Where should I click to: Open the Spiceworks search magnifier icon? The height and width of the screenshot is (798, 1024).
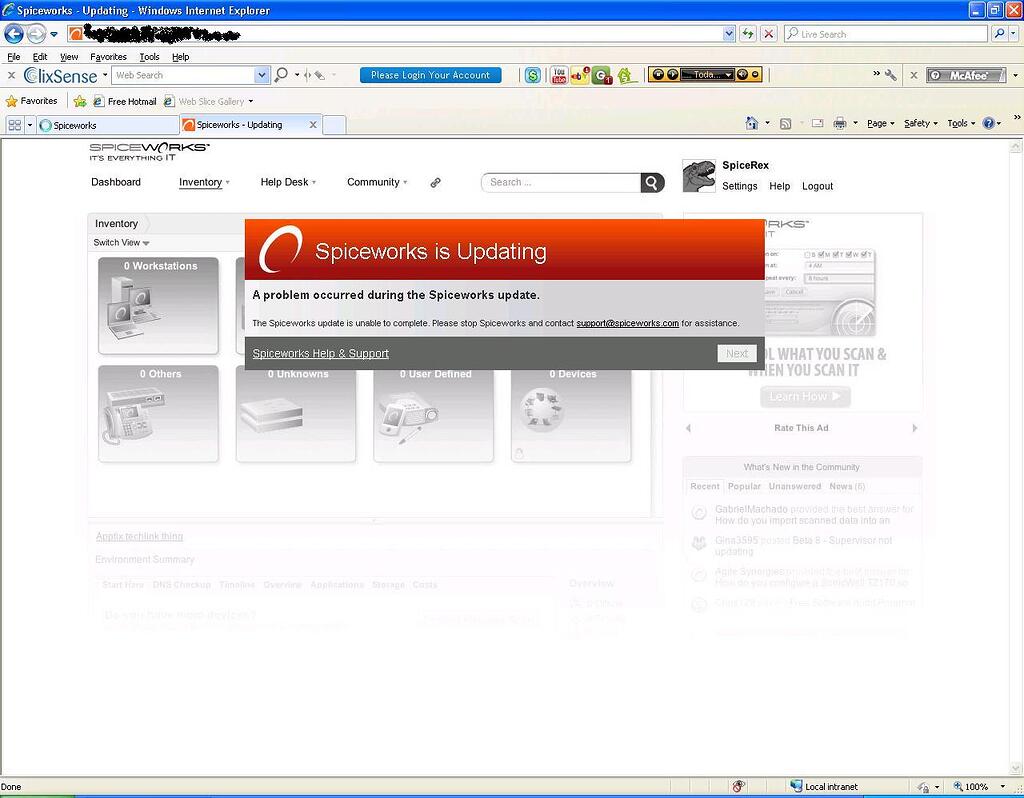tap(650, 182)
